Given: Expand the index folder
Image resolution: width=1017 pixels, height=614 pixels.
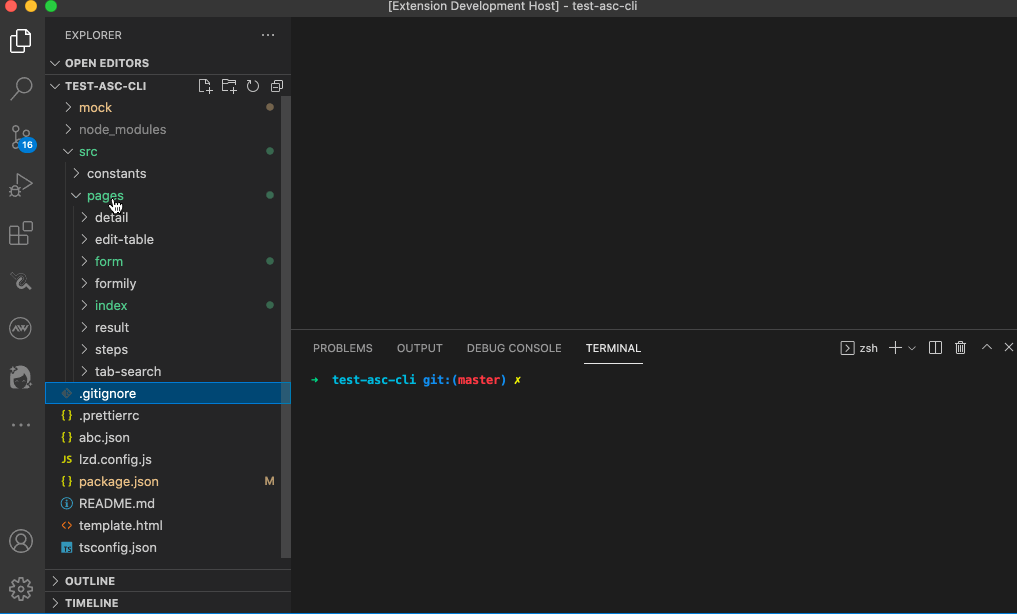Looking at the screenshot, I should tap(163, 306).
